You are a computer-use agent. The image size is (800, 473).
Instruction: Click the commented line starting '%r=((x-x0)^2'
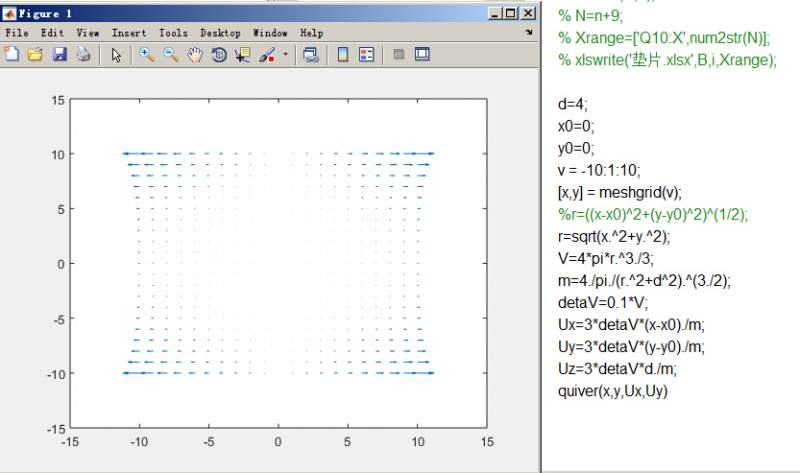(x=653, y=214)
